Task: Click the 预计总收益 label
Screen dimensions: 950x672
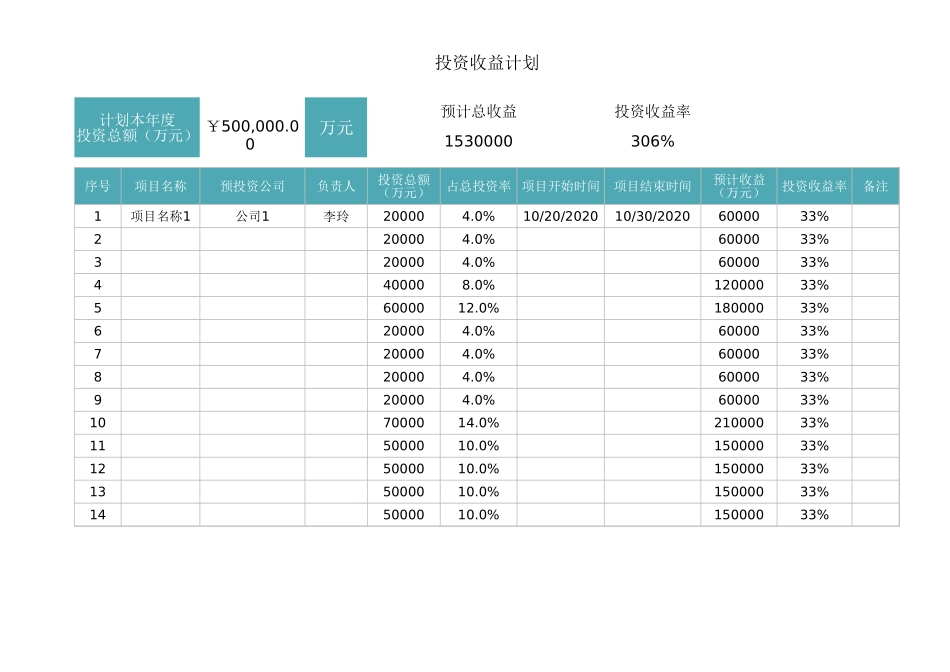Action: tap(479, 111)
